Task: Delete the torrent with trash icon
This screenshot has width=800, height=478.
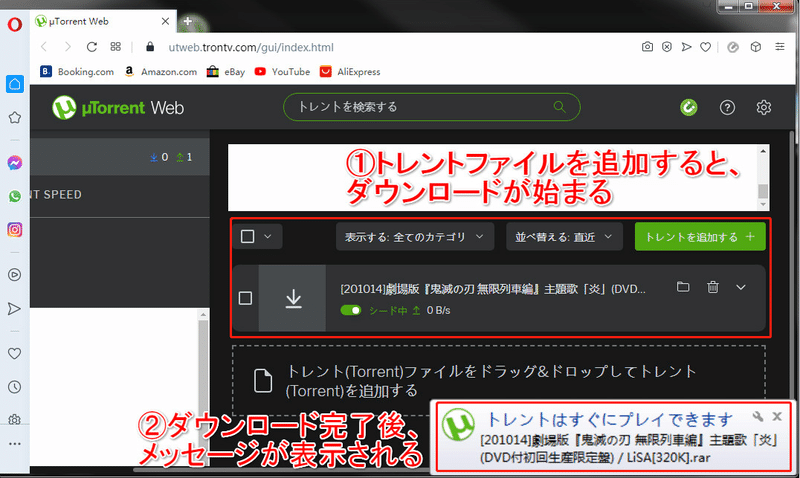Action: 713,287
